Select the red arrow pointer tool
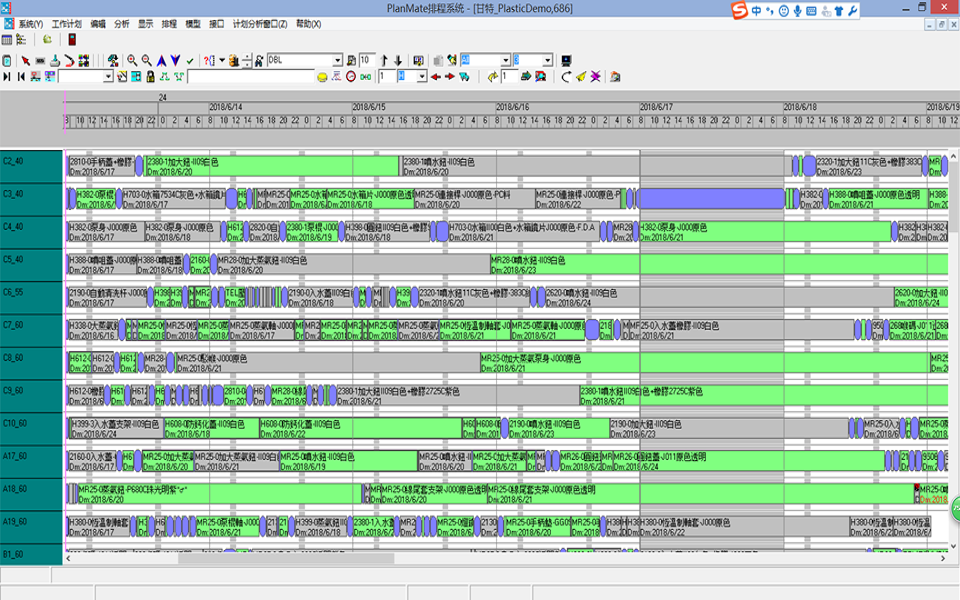The image size is (960, 600). pyautogui.click(x=26, y=61)
